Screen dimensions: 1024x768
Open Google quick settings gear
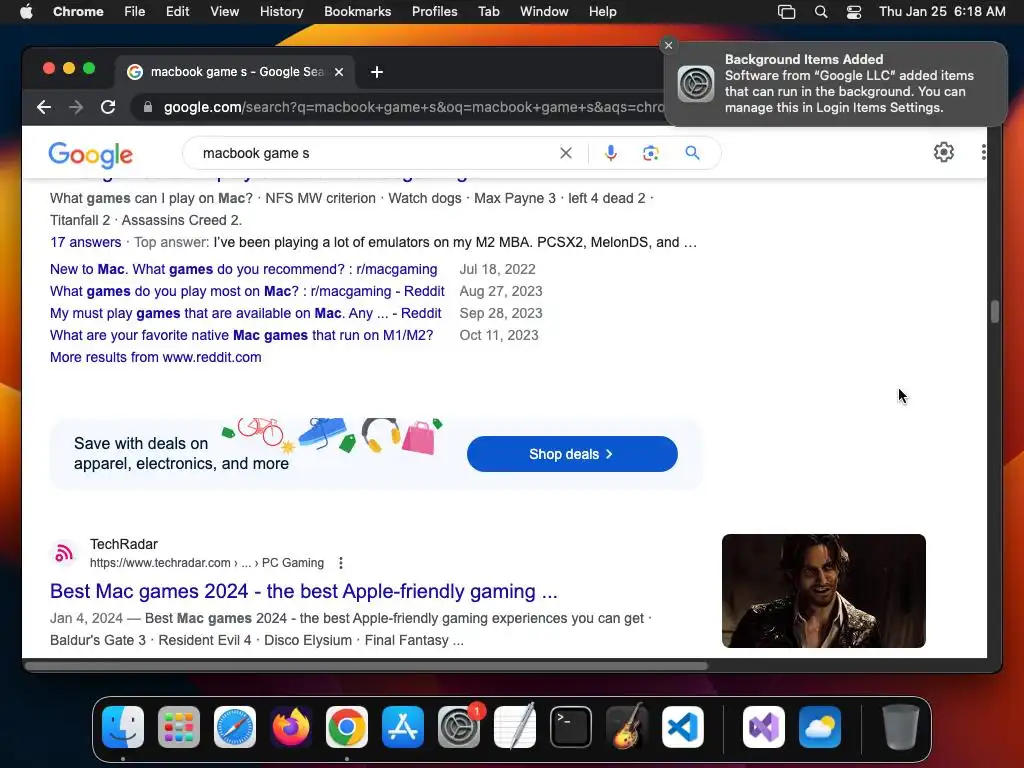(944, 152)
